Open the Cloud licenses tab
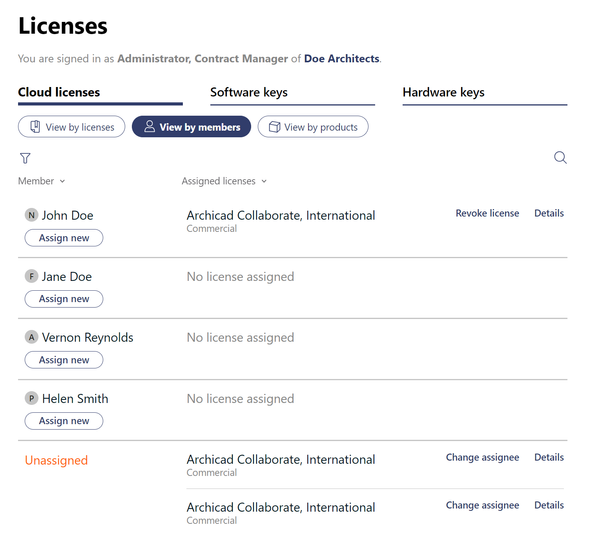 coord(100,93)
